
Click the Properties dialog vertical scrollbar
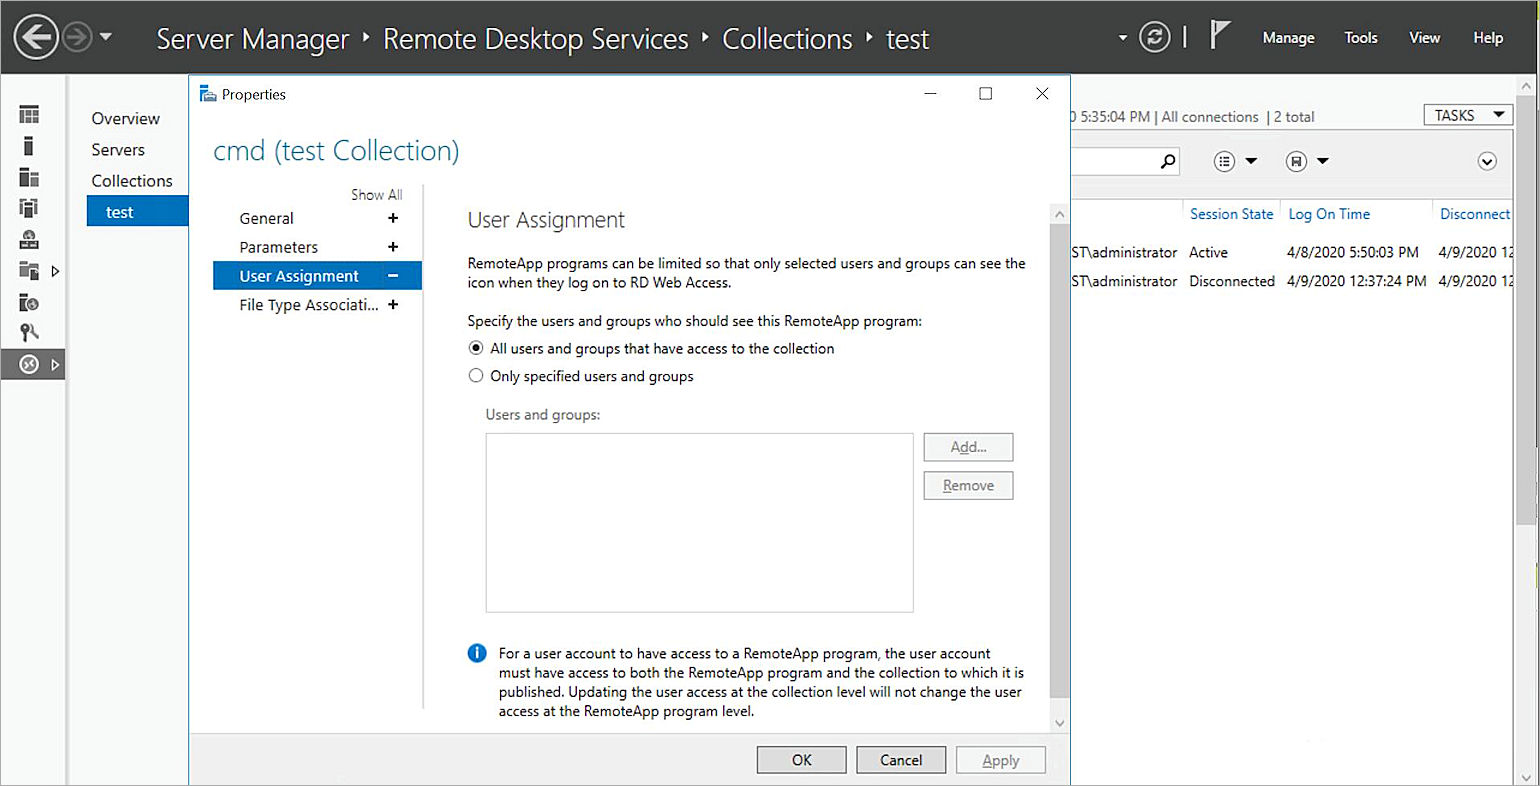click(x=1059, y=460)
